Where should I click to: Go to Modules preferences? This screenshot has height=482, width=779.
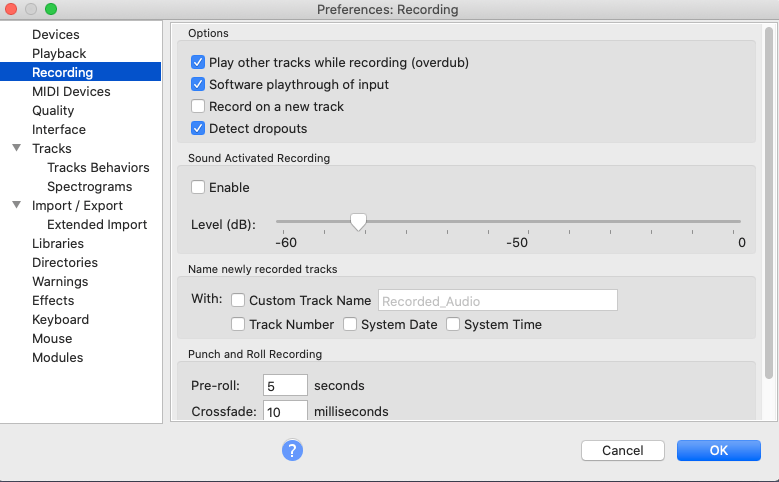pos(58,357)
